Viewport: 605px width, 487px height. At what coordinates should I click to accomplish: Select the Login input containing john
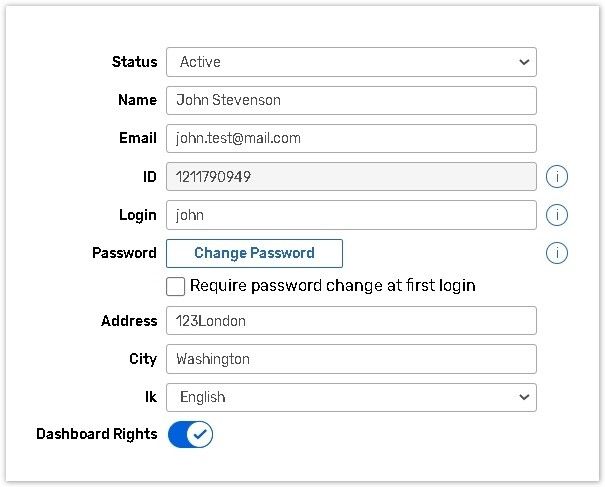coord(351,215)
